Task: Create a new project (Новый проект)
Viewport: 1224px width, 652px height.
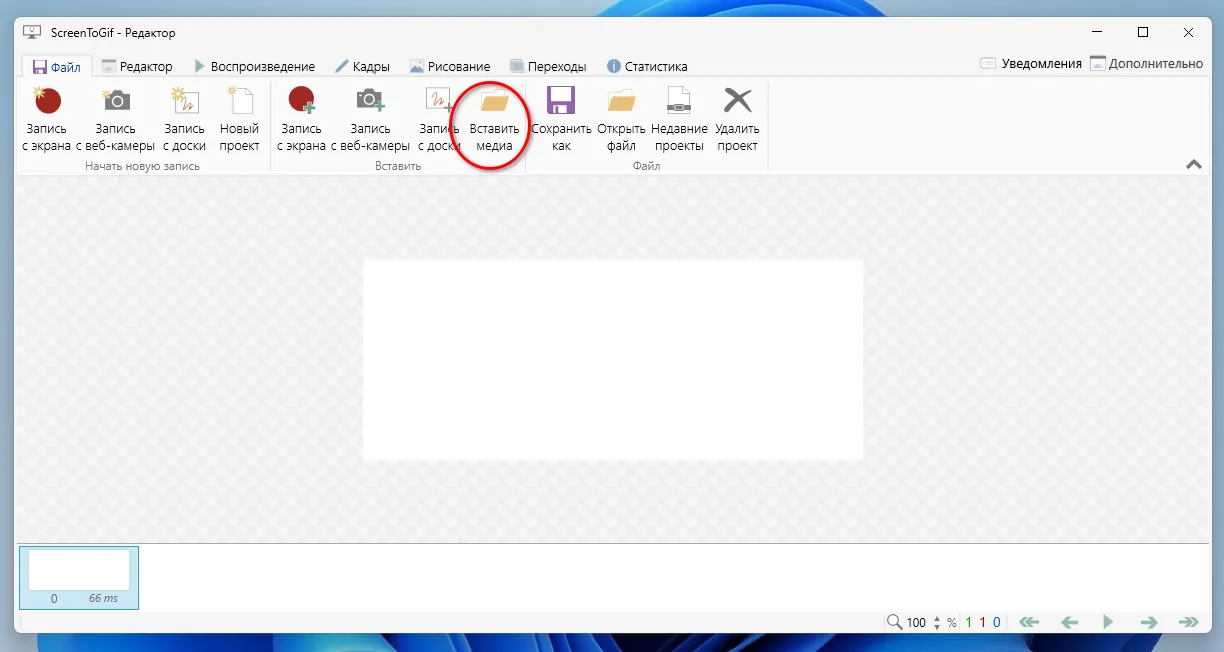Action: [x=239, y=120]
